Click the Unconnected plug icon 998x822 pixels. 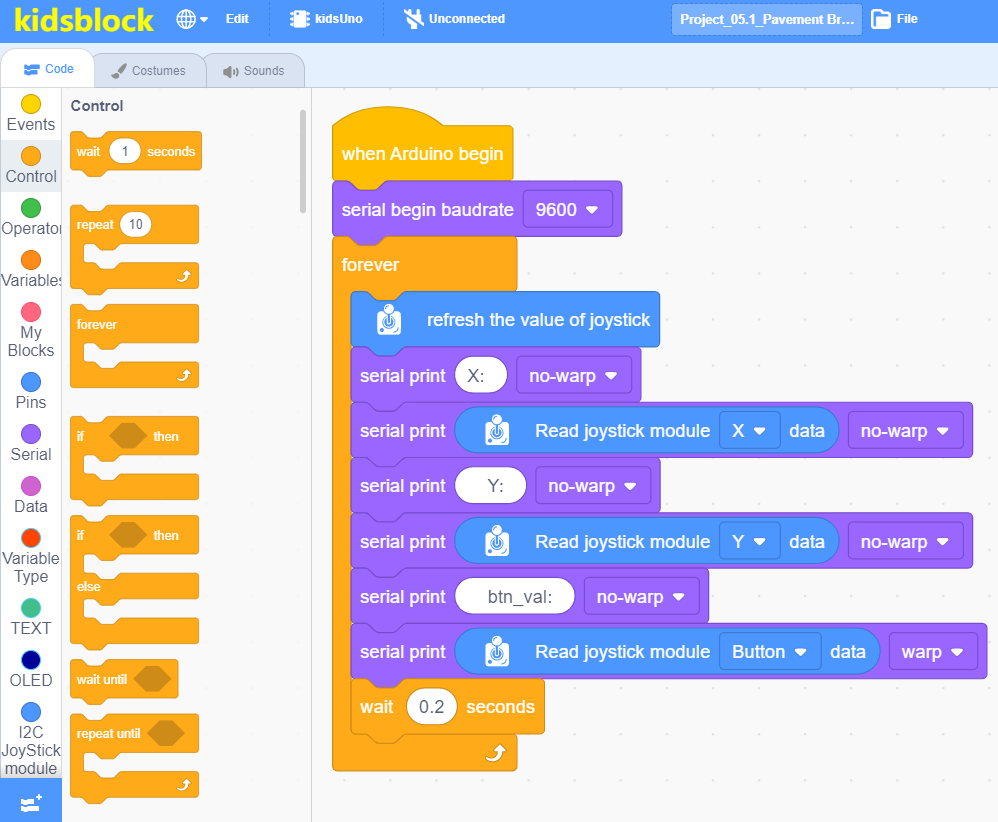[414, 19]
